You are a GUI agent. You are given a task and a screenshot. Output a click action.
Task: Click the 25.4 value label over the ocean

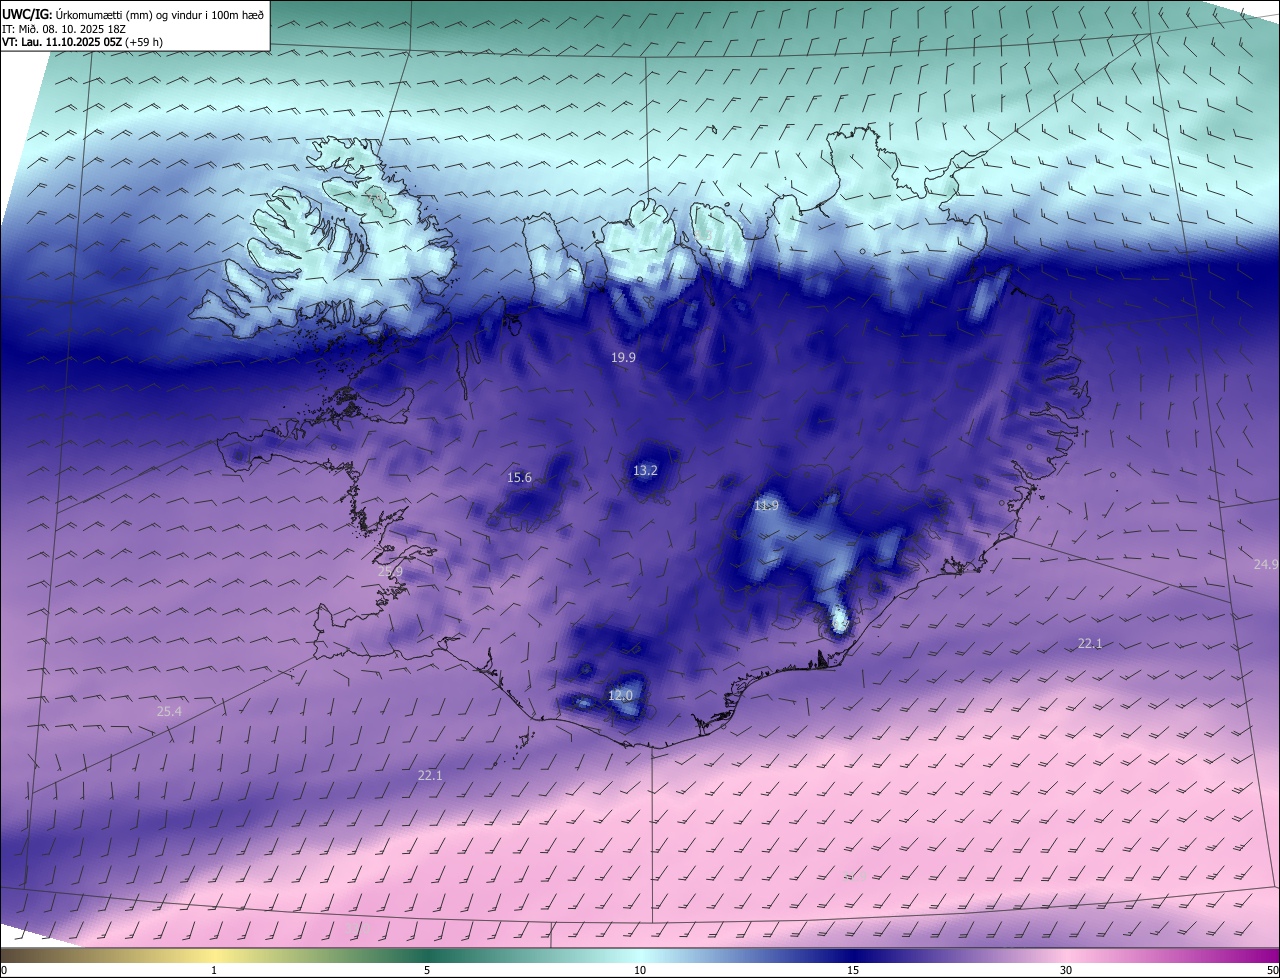169,712
